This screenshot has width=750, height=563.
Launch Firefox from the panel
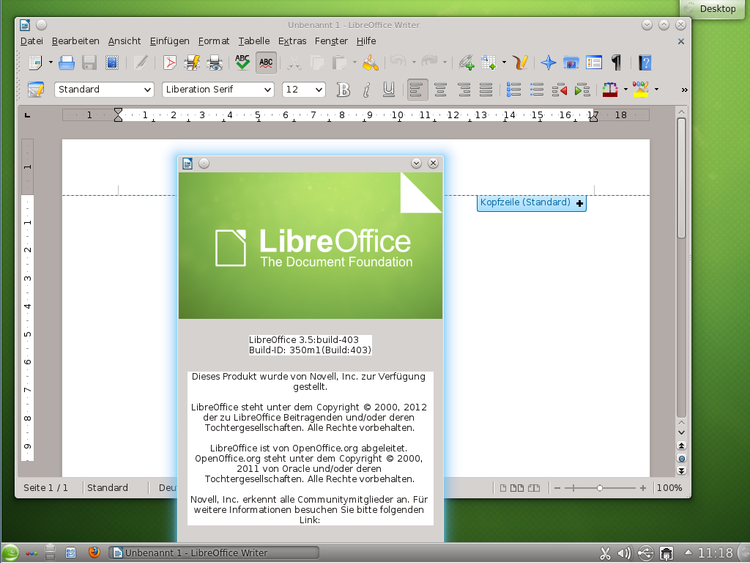point(94,552)
